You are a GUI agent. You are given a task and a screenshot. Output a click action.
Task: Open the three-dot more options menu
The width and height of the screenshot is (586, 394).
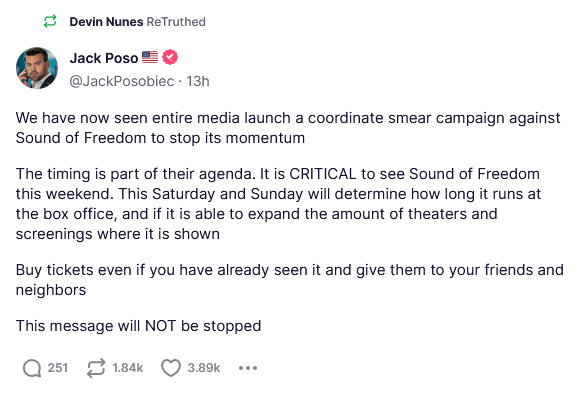[x=248, y=368]
